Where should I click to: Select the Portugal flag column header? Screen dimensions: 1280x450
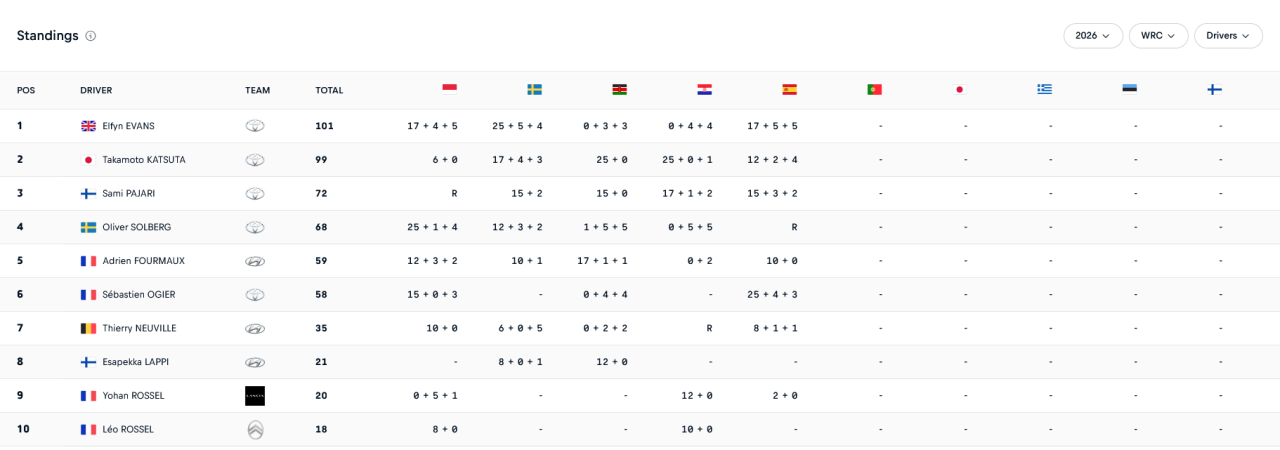pos(874,89)
